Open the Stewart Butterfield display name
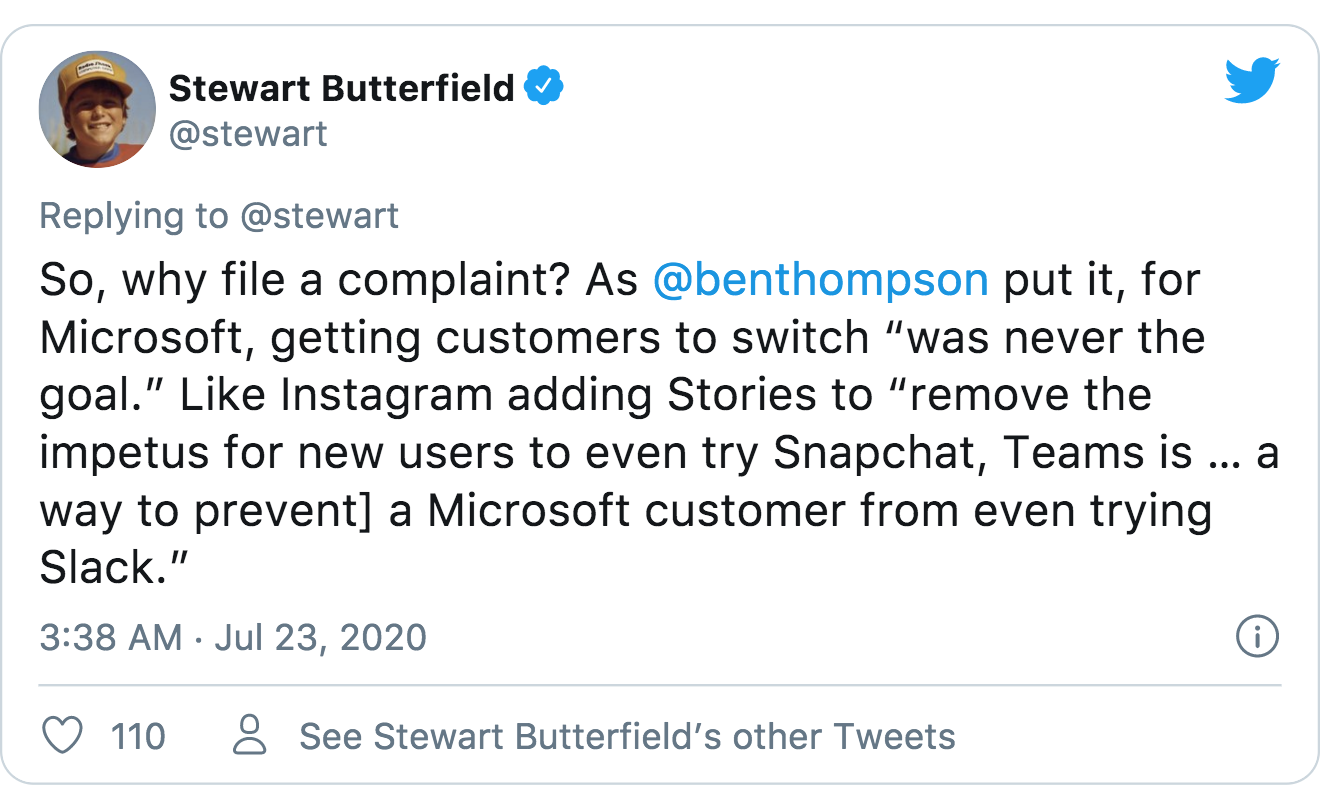 [342, 89]
